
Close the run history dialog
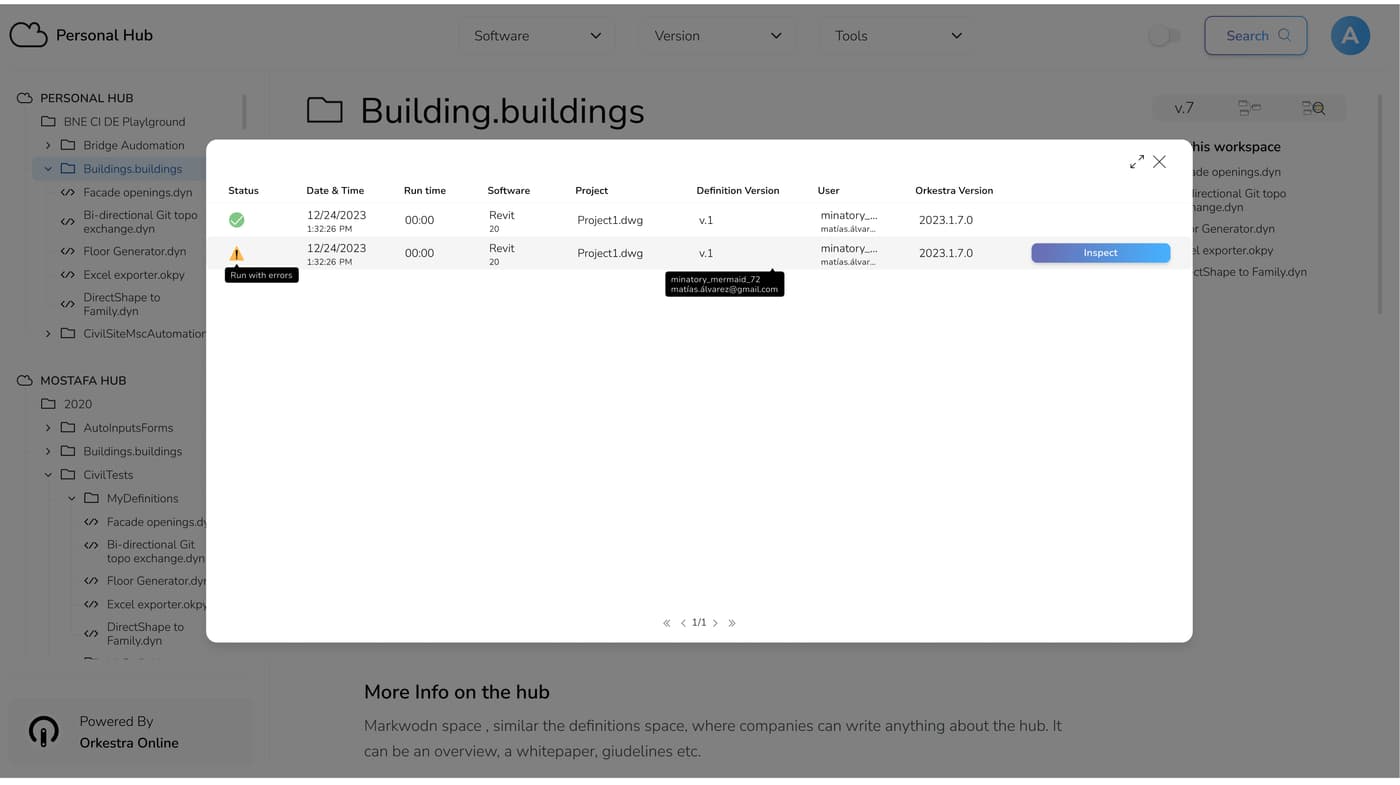click(x=1159, y=162)
